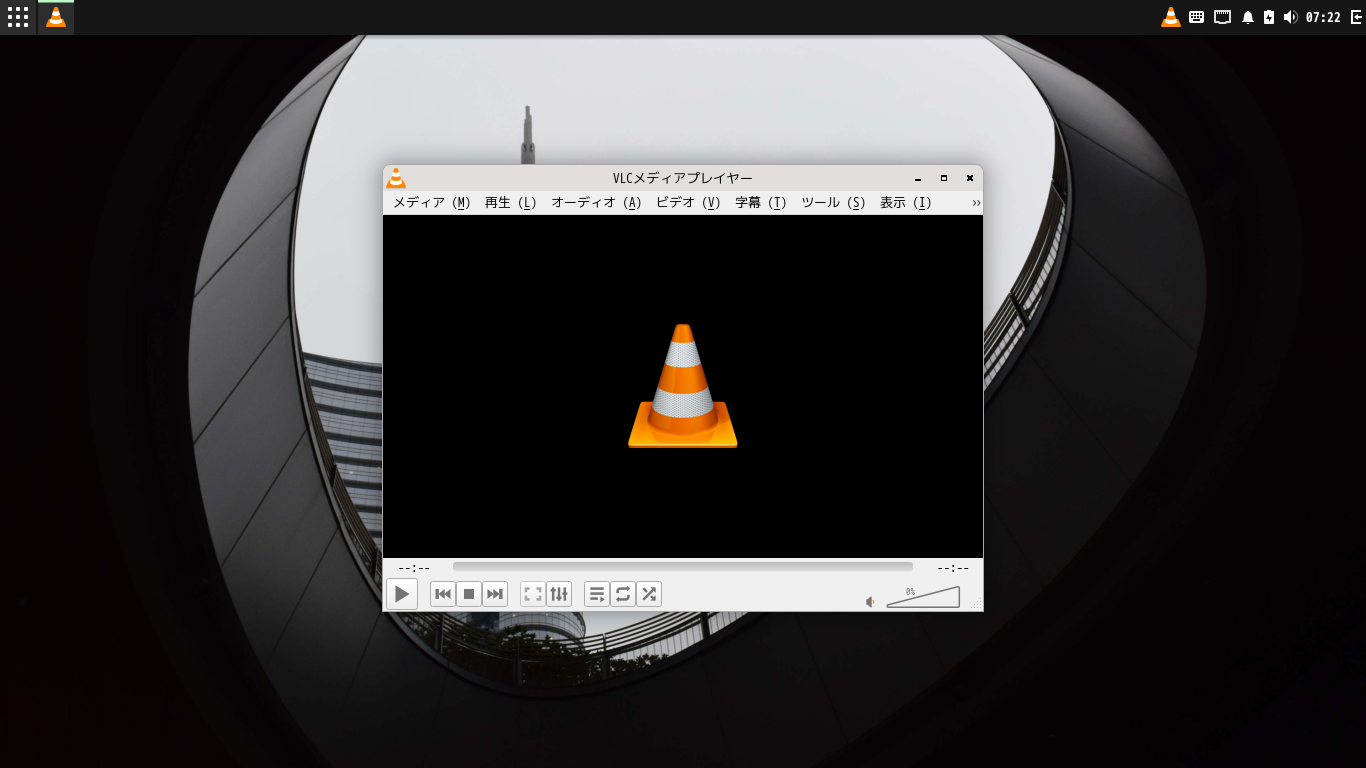Toggle the remaining time label right of seek bar
Viewport: 1366px width, 768px height.
[x=953, y=568]
